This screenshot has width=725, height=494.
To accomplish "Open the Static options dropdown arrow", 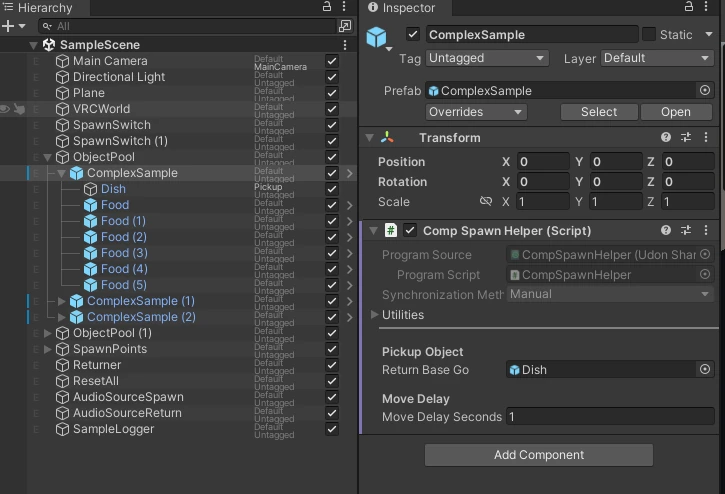I will pos(708,34).
